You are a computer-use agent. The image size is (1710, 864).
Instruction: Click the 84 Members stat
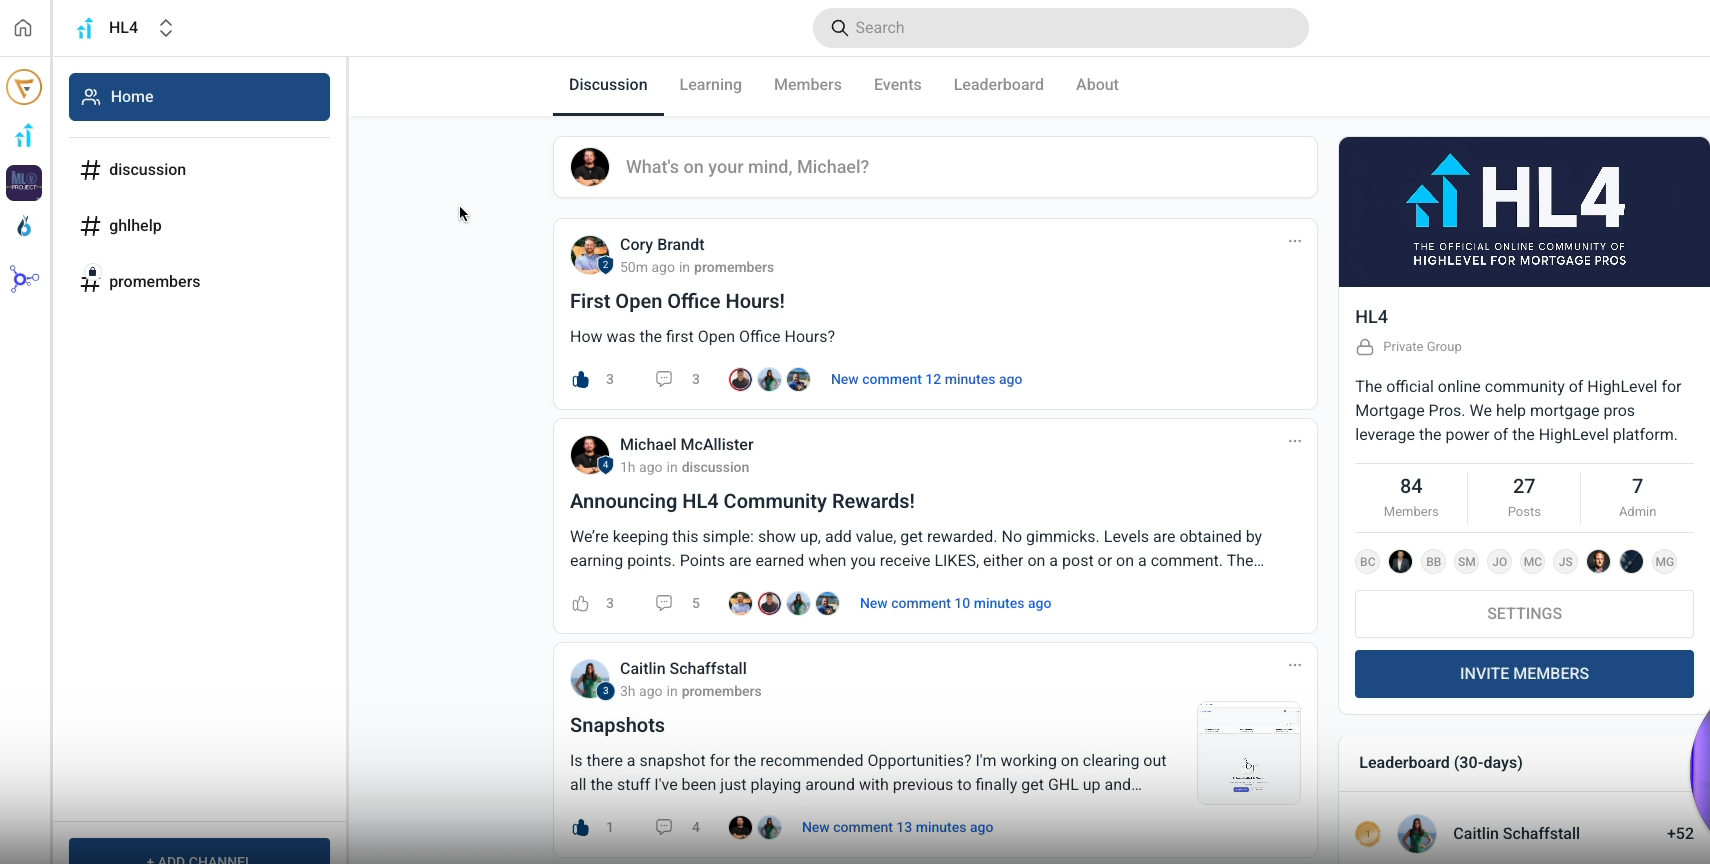coord(1411,497)
